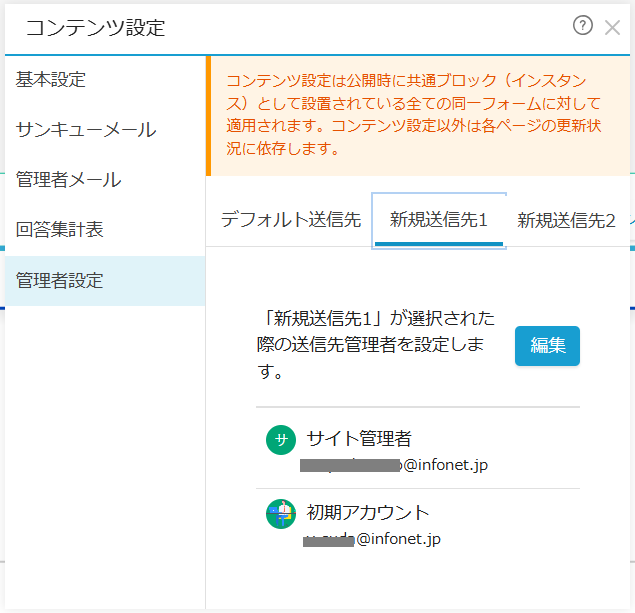Switch to the 新規送信先2 tab
This screenshot has width=635, height=613.
(566, 221)
